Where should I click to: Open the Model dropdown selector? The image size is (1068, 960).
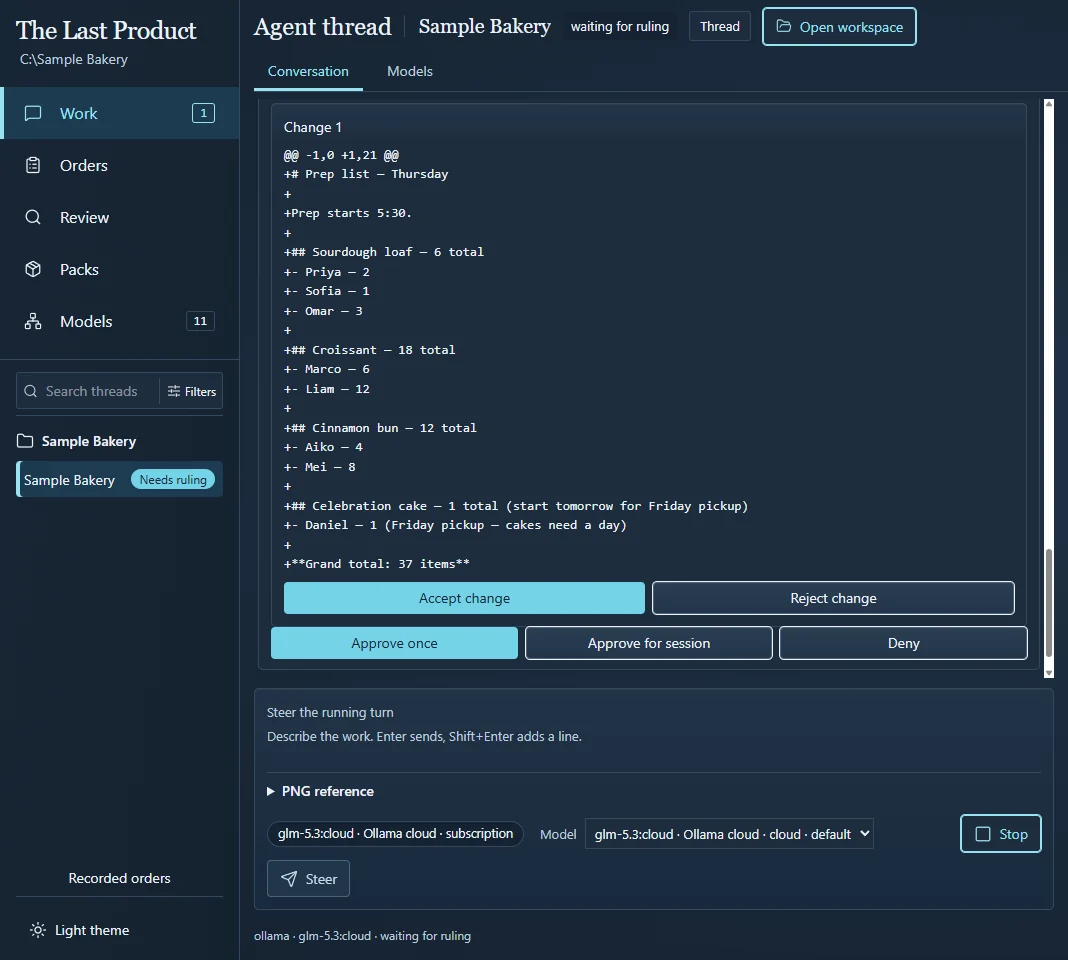[x=729, y=834]
